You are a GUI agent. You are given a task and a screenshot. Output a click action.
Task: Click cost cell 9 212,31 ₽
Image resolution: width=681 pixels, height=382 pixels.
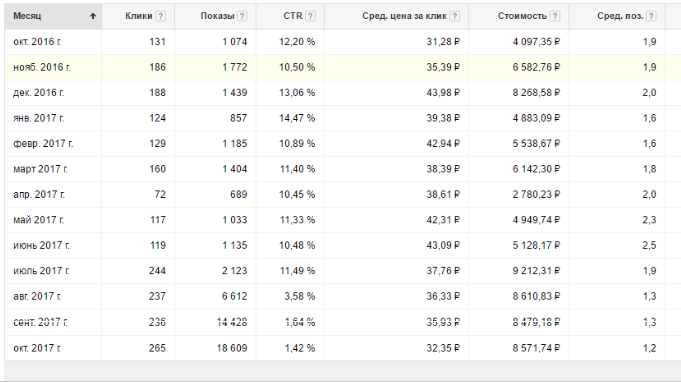click(x=536, y=271)
